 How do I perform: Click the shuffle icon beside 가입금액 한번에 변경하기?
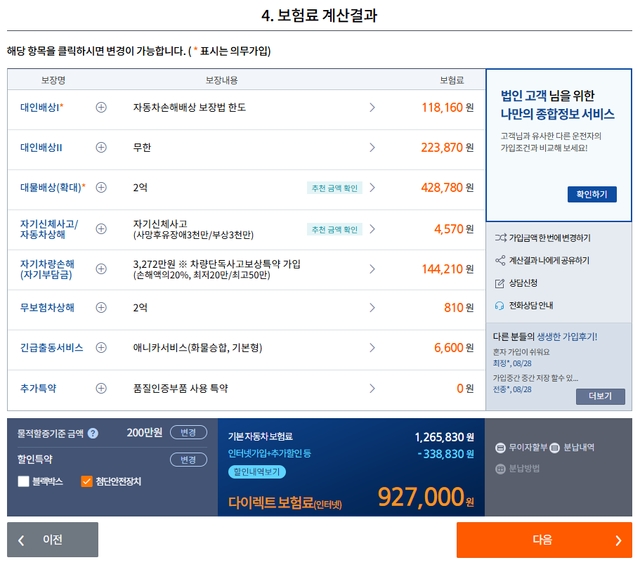[x=500, y=238]
